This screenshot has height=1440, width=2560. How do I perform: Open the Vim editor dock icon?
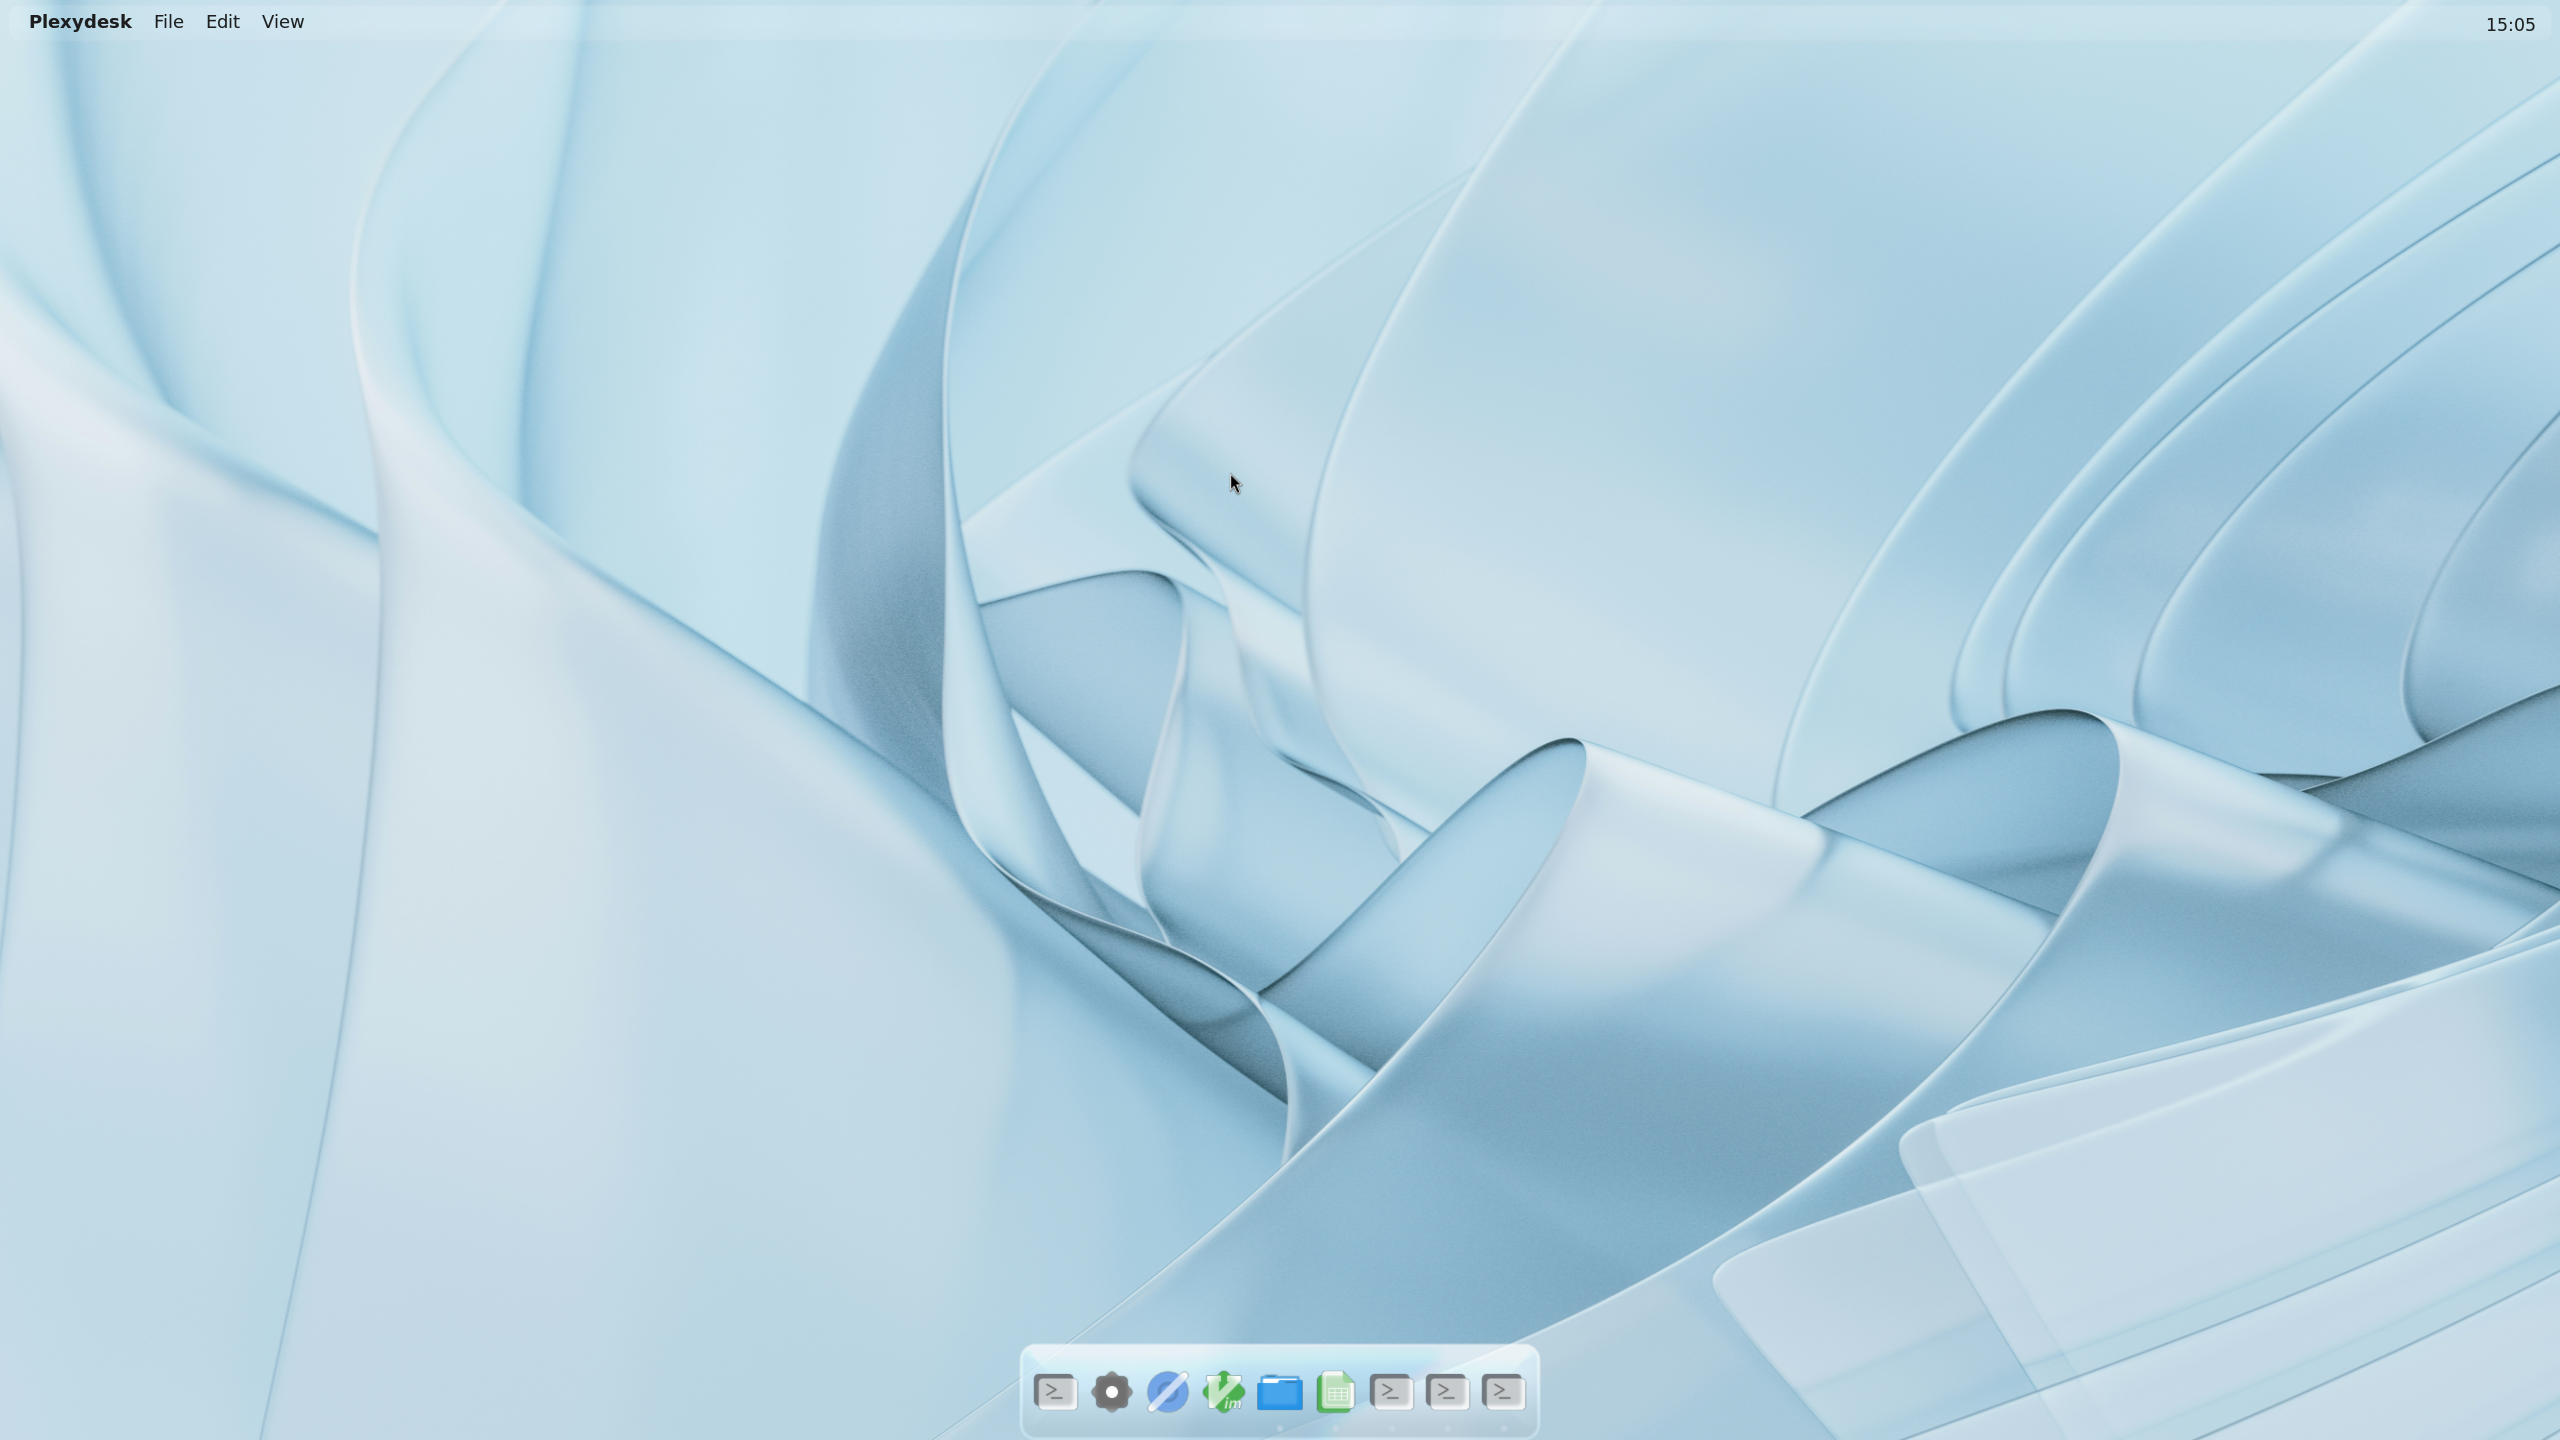[1223, 1391]
